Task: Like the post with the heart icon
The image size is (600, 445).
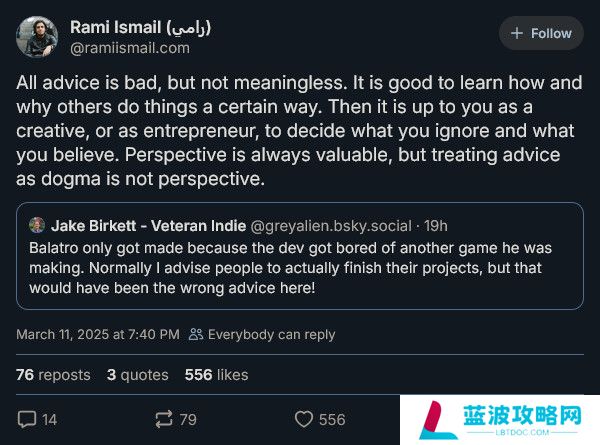Action: pos(303,420)
